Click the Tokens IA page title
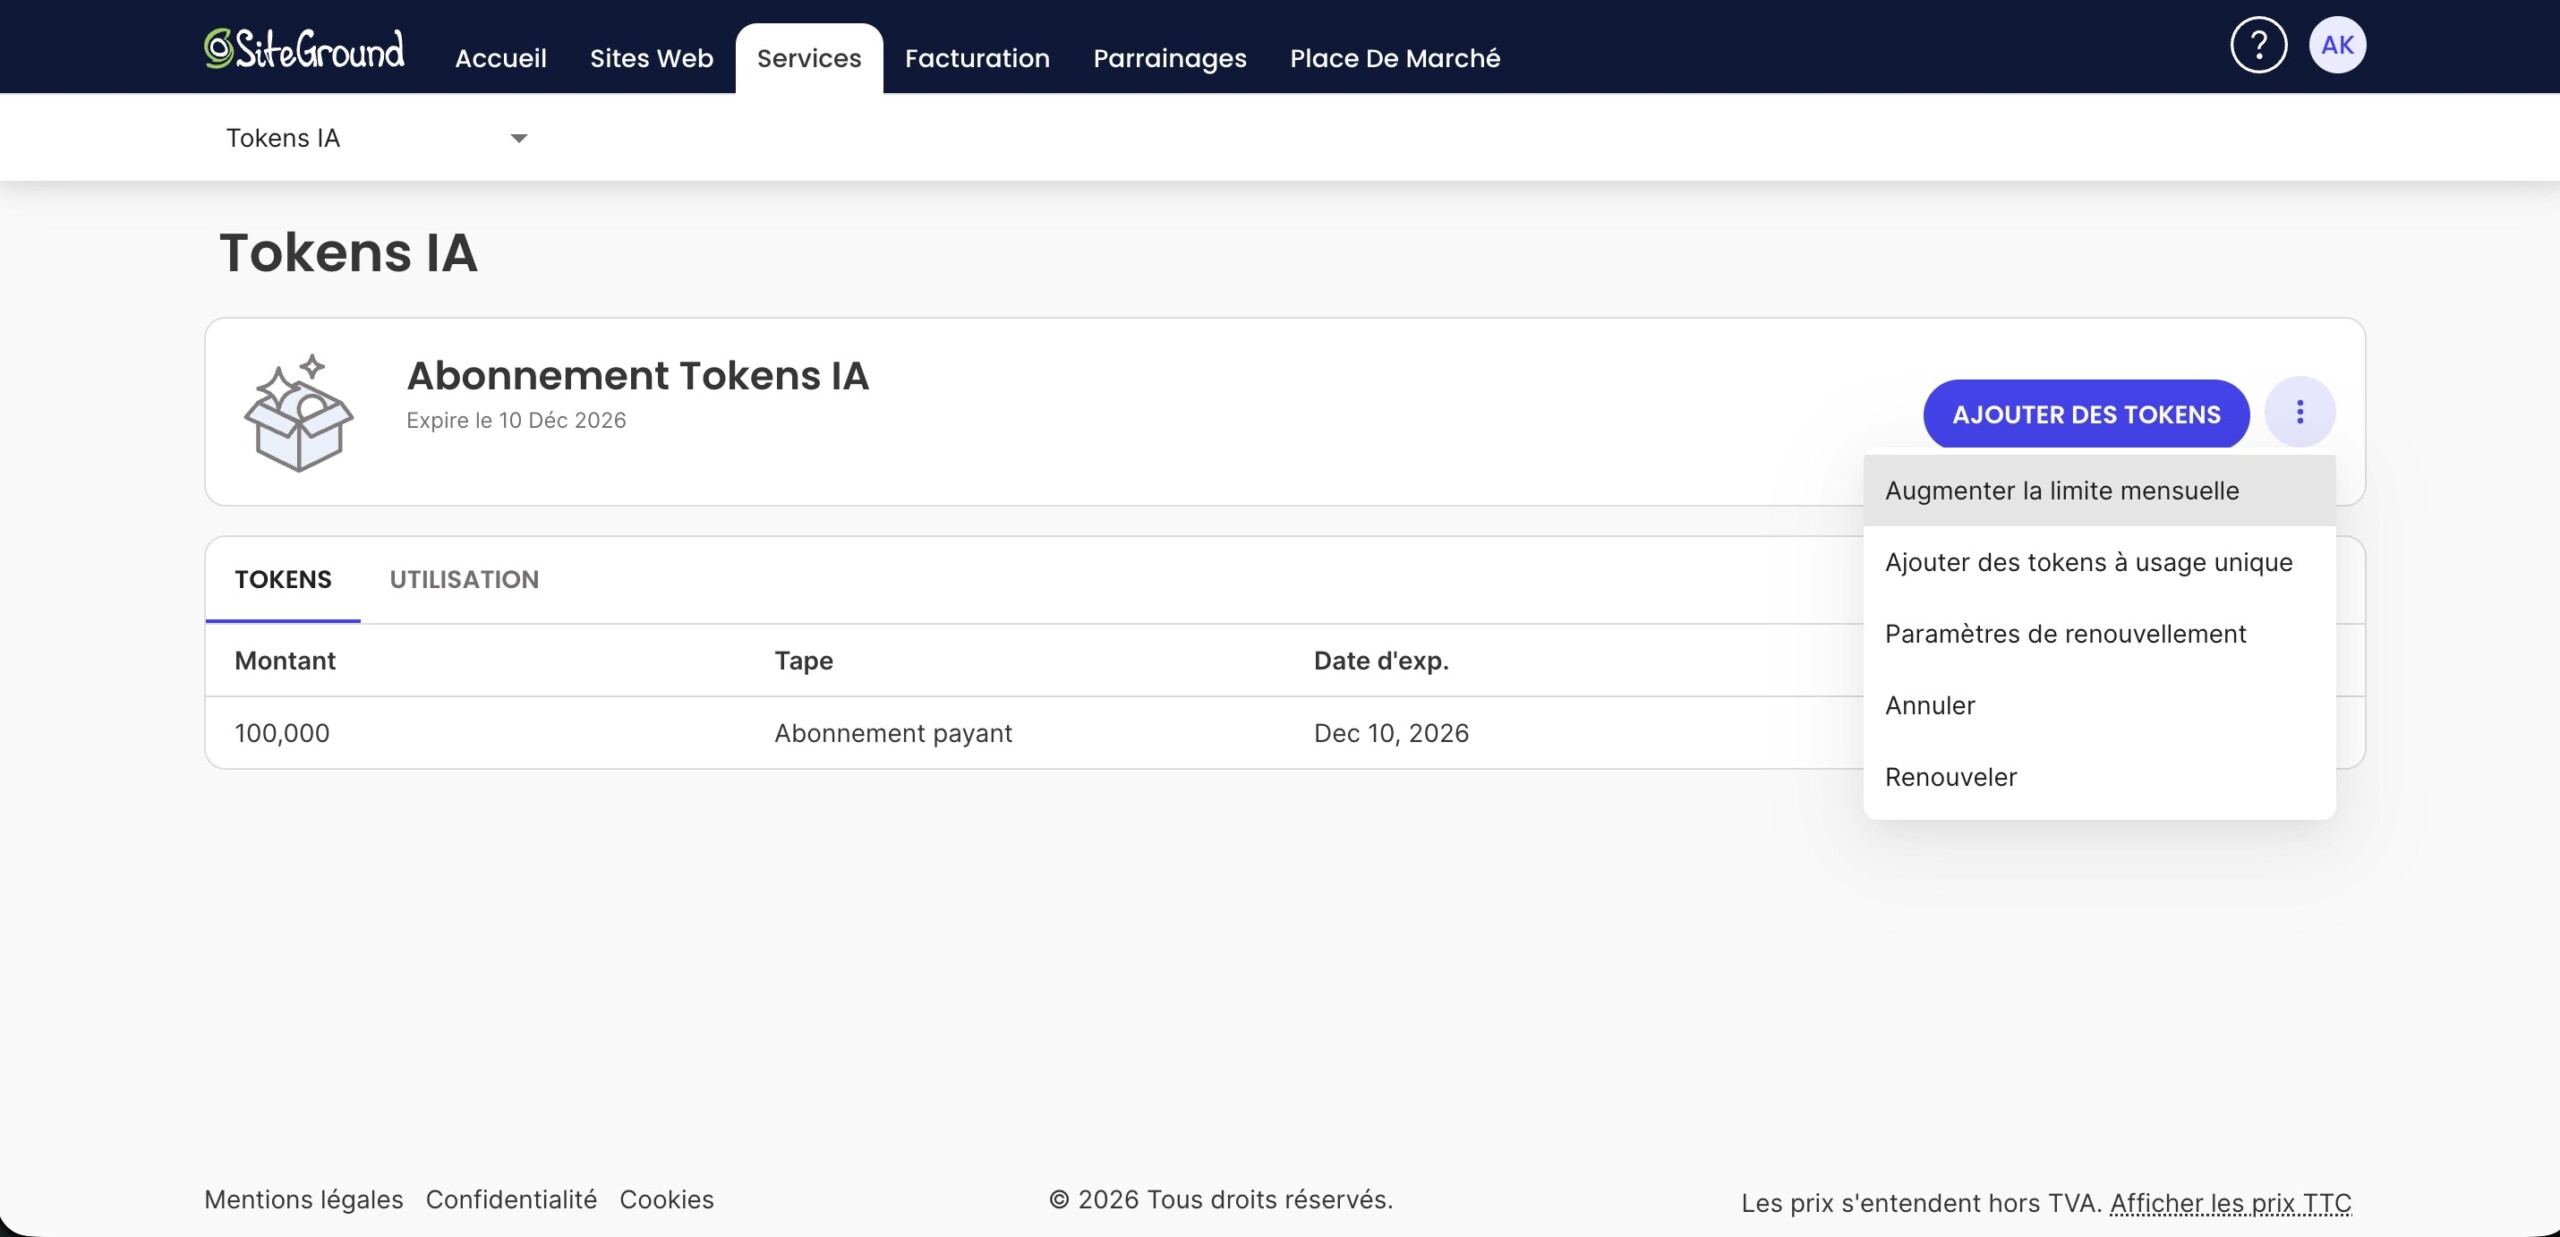2560x1237 pixels. coord(348,252)
